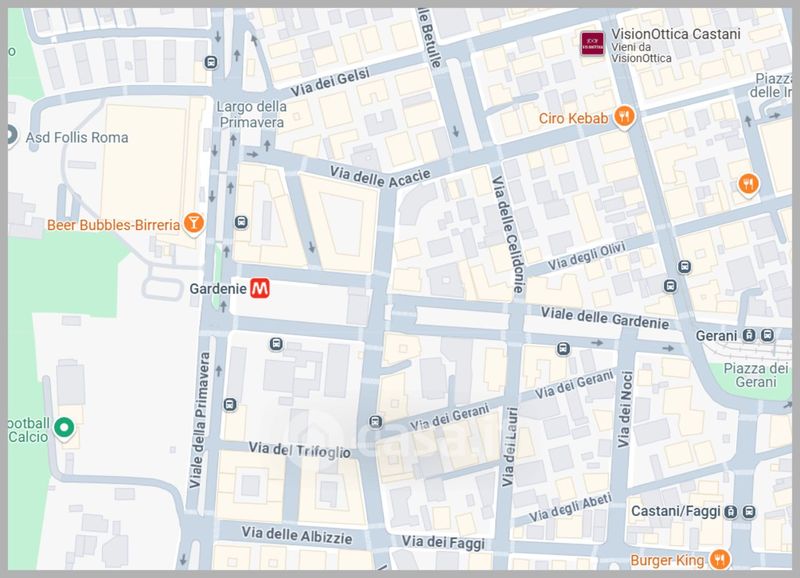The image size is (800, 578).
Task: Click the bus stop on Viale della Primavera
Action: point(230,405)
